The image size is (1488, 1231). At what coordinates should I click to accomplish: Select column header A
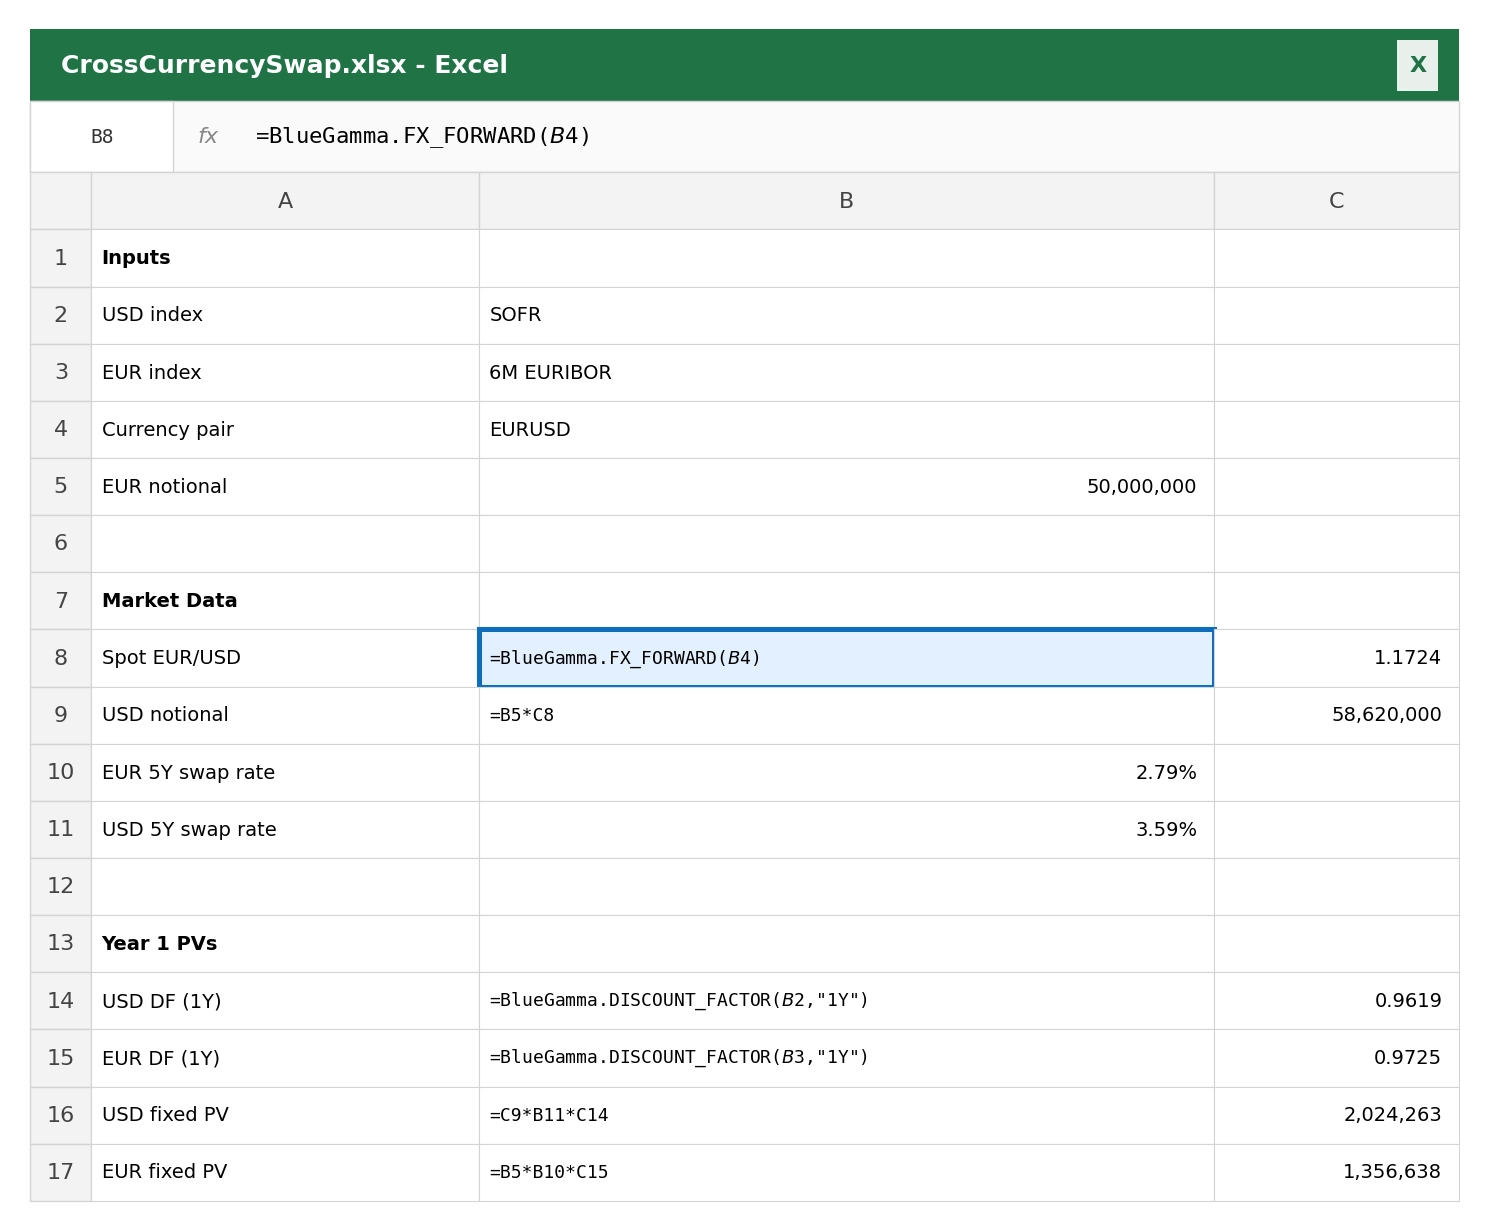coord(285,200)
